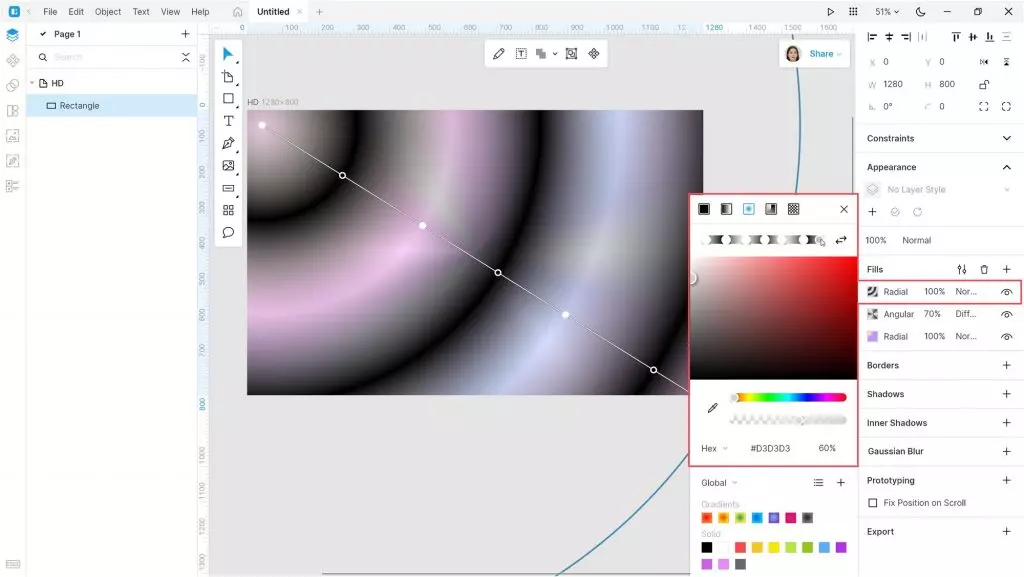This screenshot has height=577, width=1024.
Task: Delete fills using trash icon
Action: pyautogui.click(x=984, y=269)
